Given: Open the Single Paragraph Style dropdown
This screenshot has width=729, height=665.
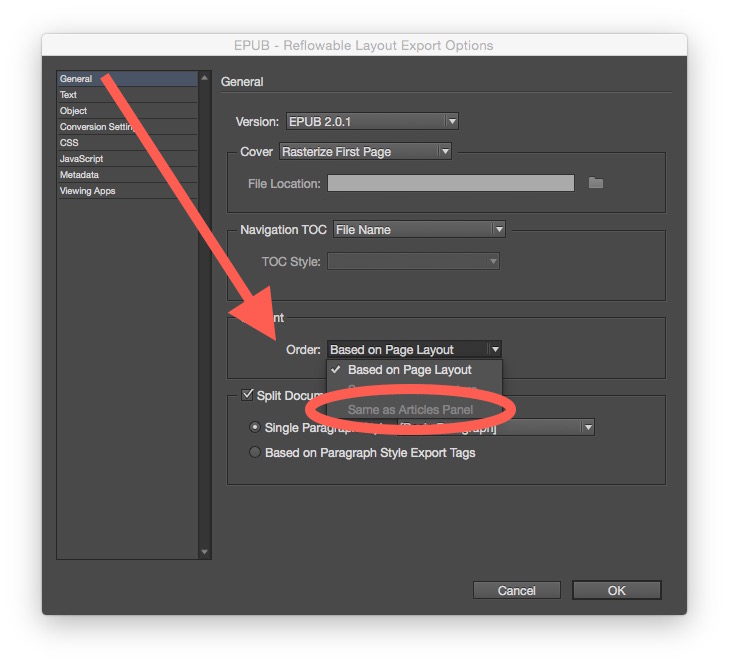Looking at the screenshot, I should pos(495,427).
